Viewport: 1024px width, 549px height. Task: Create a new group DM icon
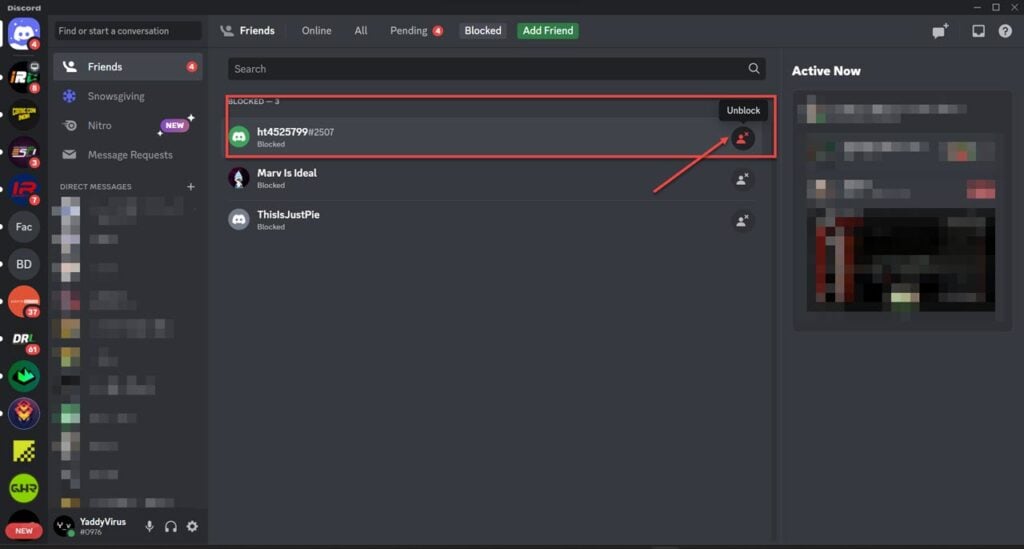pyautogui.click(x=940, y=31)
